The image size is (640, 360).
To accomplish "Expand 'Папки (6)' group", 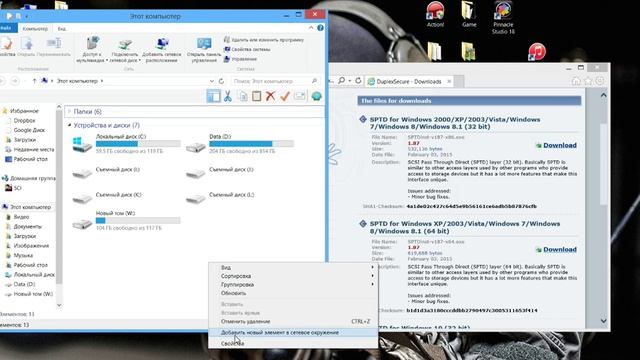I will tap(69, 111).
